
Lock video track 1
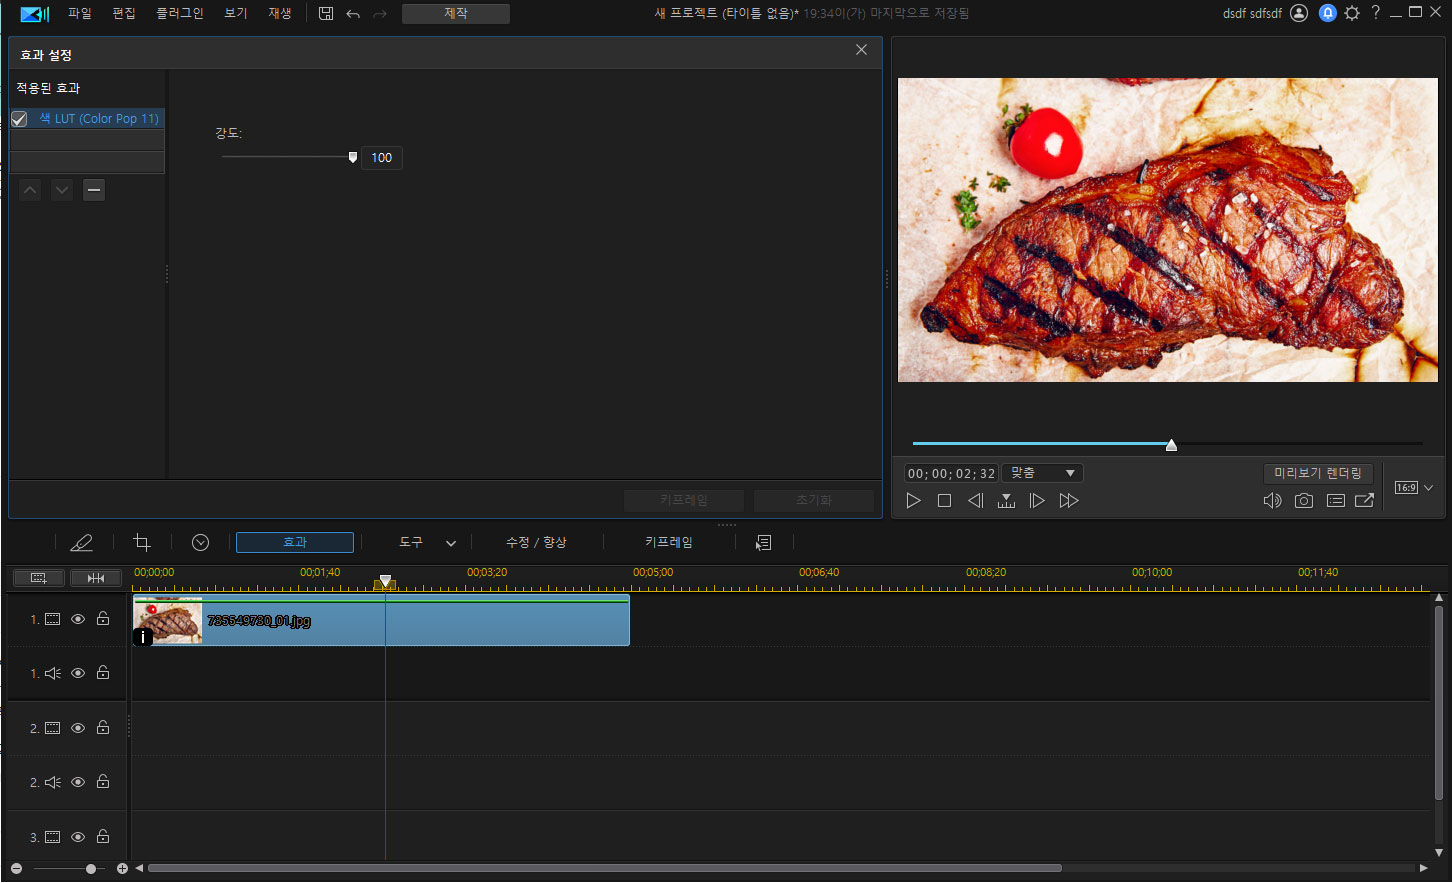103,619
